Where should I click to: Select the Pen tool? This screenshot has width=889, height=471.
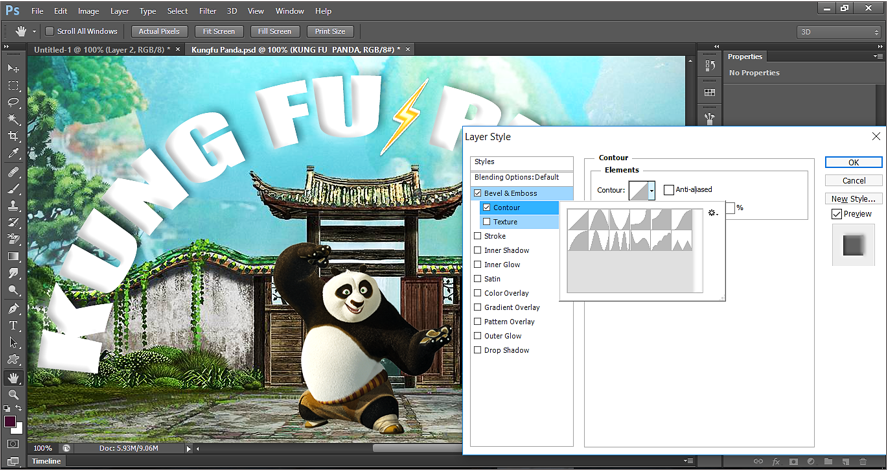pyautogui.click(x=13, y=309)
